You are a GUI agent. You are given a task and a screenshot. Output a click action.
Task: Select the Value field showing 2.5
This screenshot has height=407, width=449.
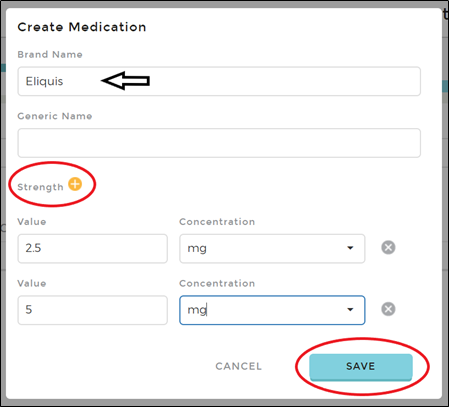coord(92,249)
